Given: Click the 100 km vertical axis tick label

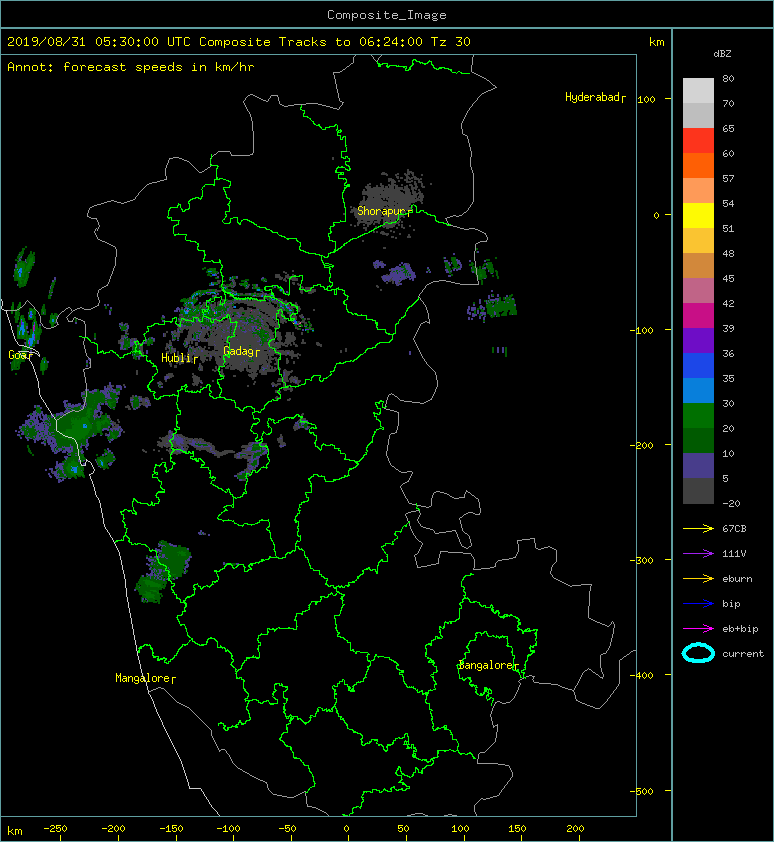Looking at the screenshot, I should coord(646,99).
